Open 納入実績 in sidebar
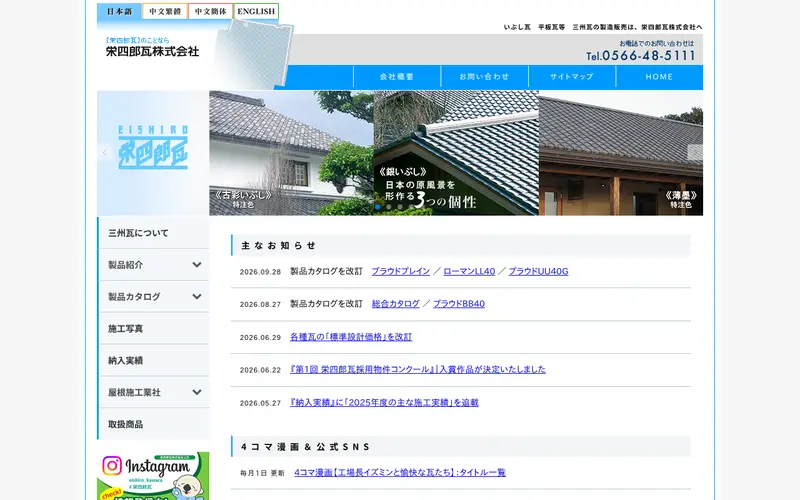Screen dimensions: 800x500 click(154, 361)
